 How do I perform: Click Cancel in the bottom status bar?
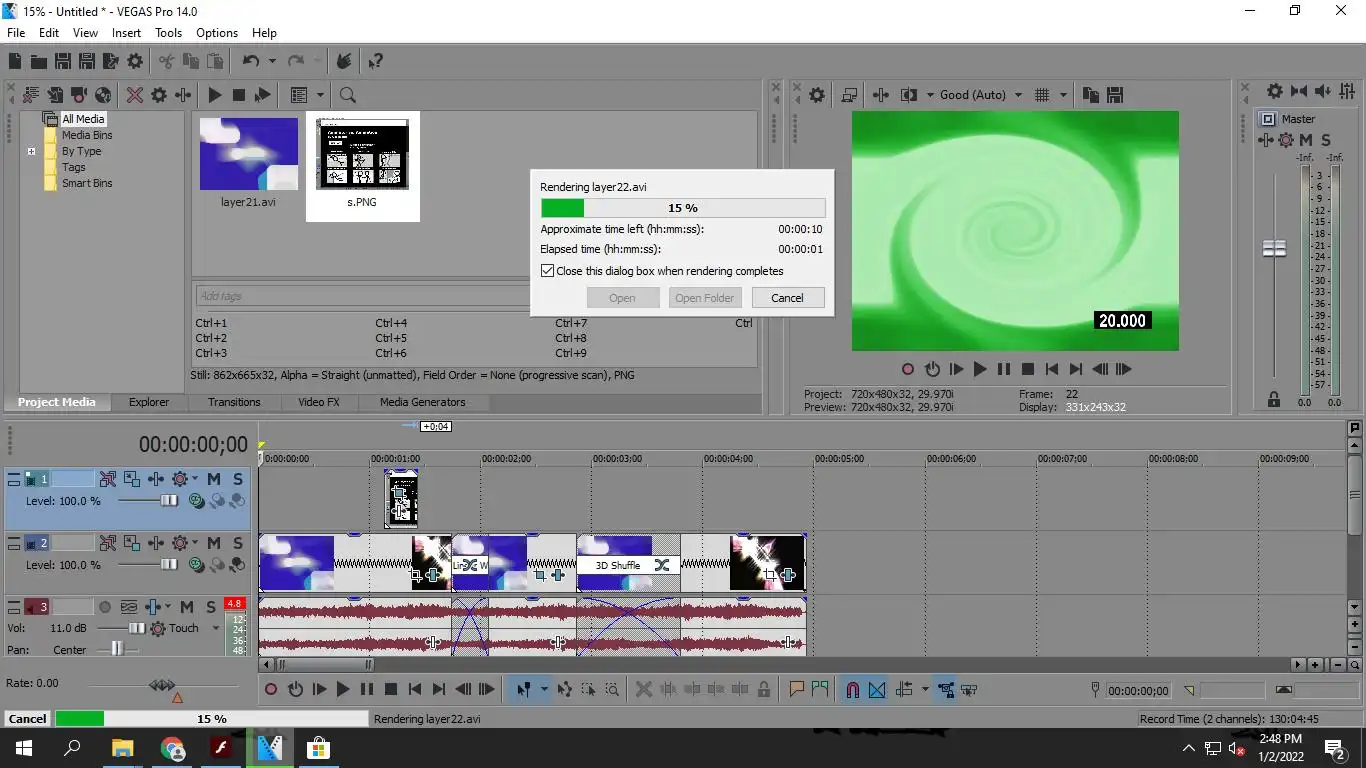click(27, 719)
